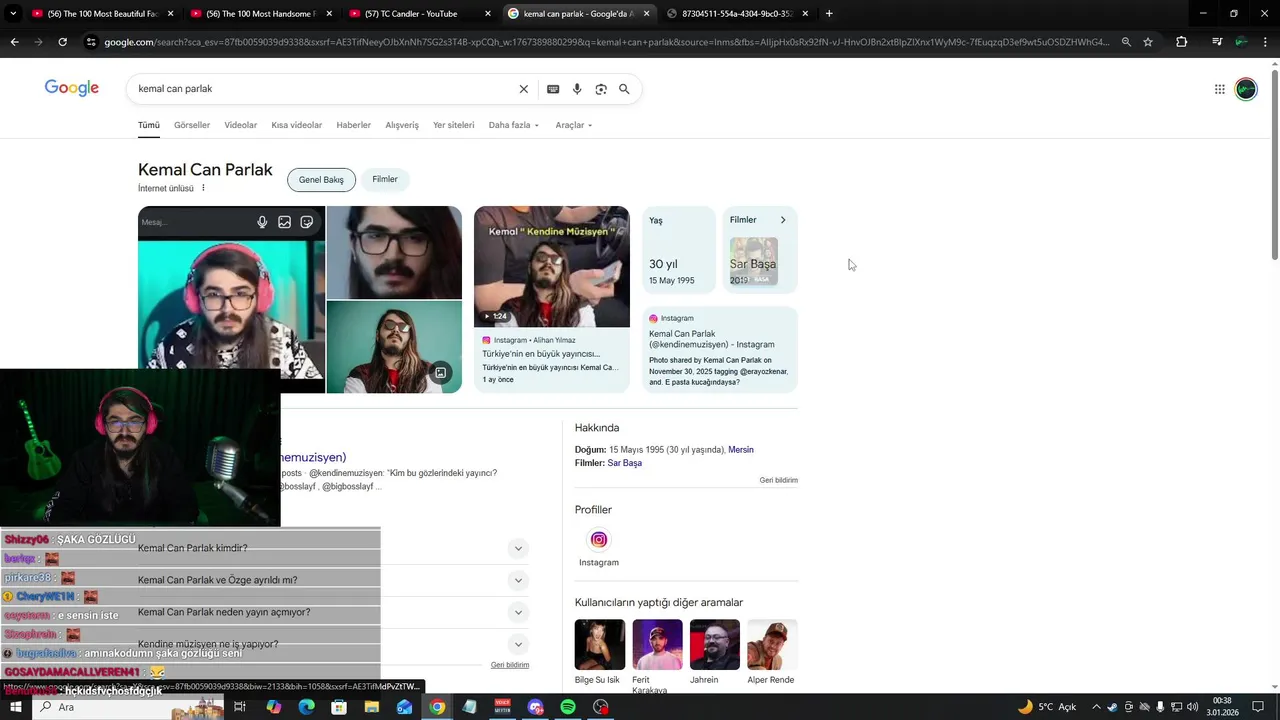Switch to the Haberler tab
Image resolution: width=1280 pixels, height=720 pixels.
click(354, 125)
